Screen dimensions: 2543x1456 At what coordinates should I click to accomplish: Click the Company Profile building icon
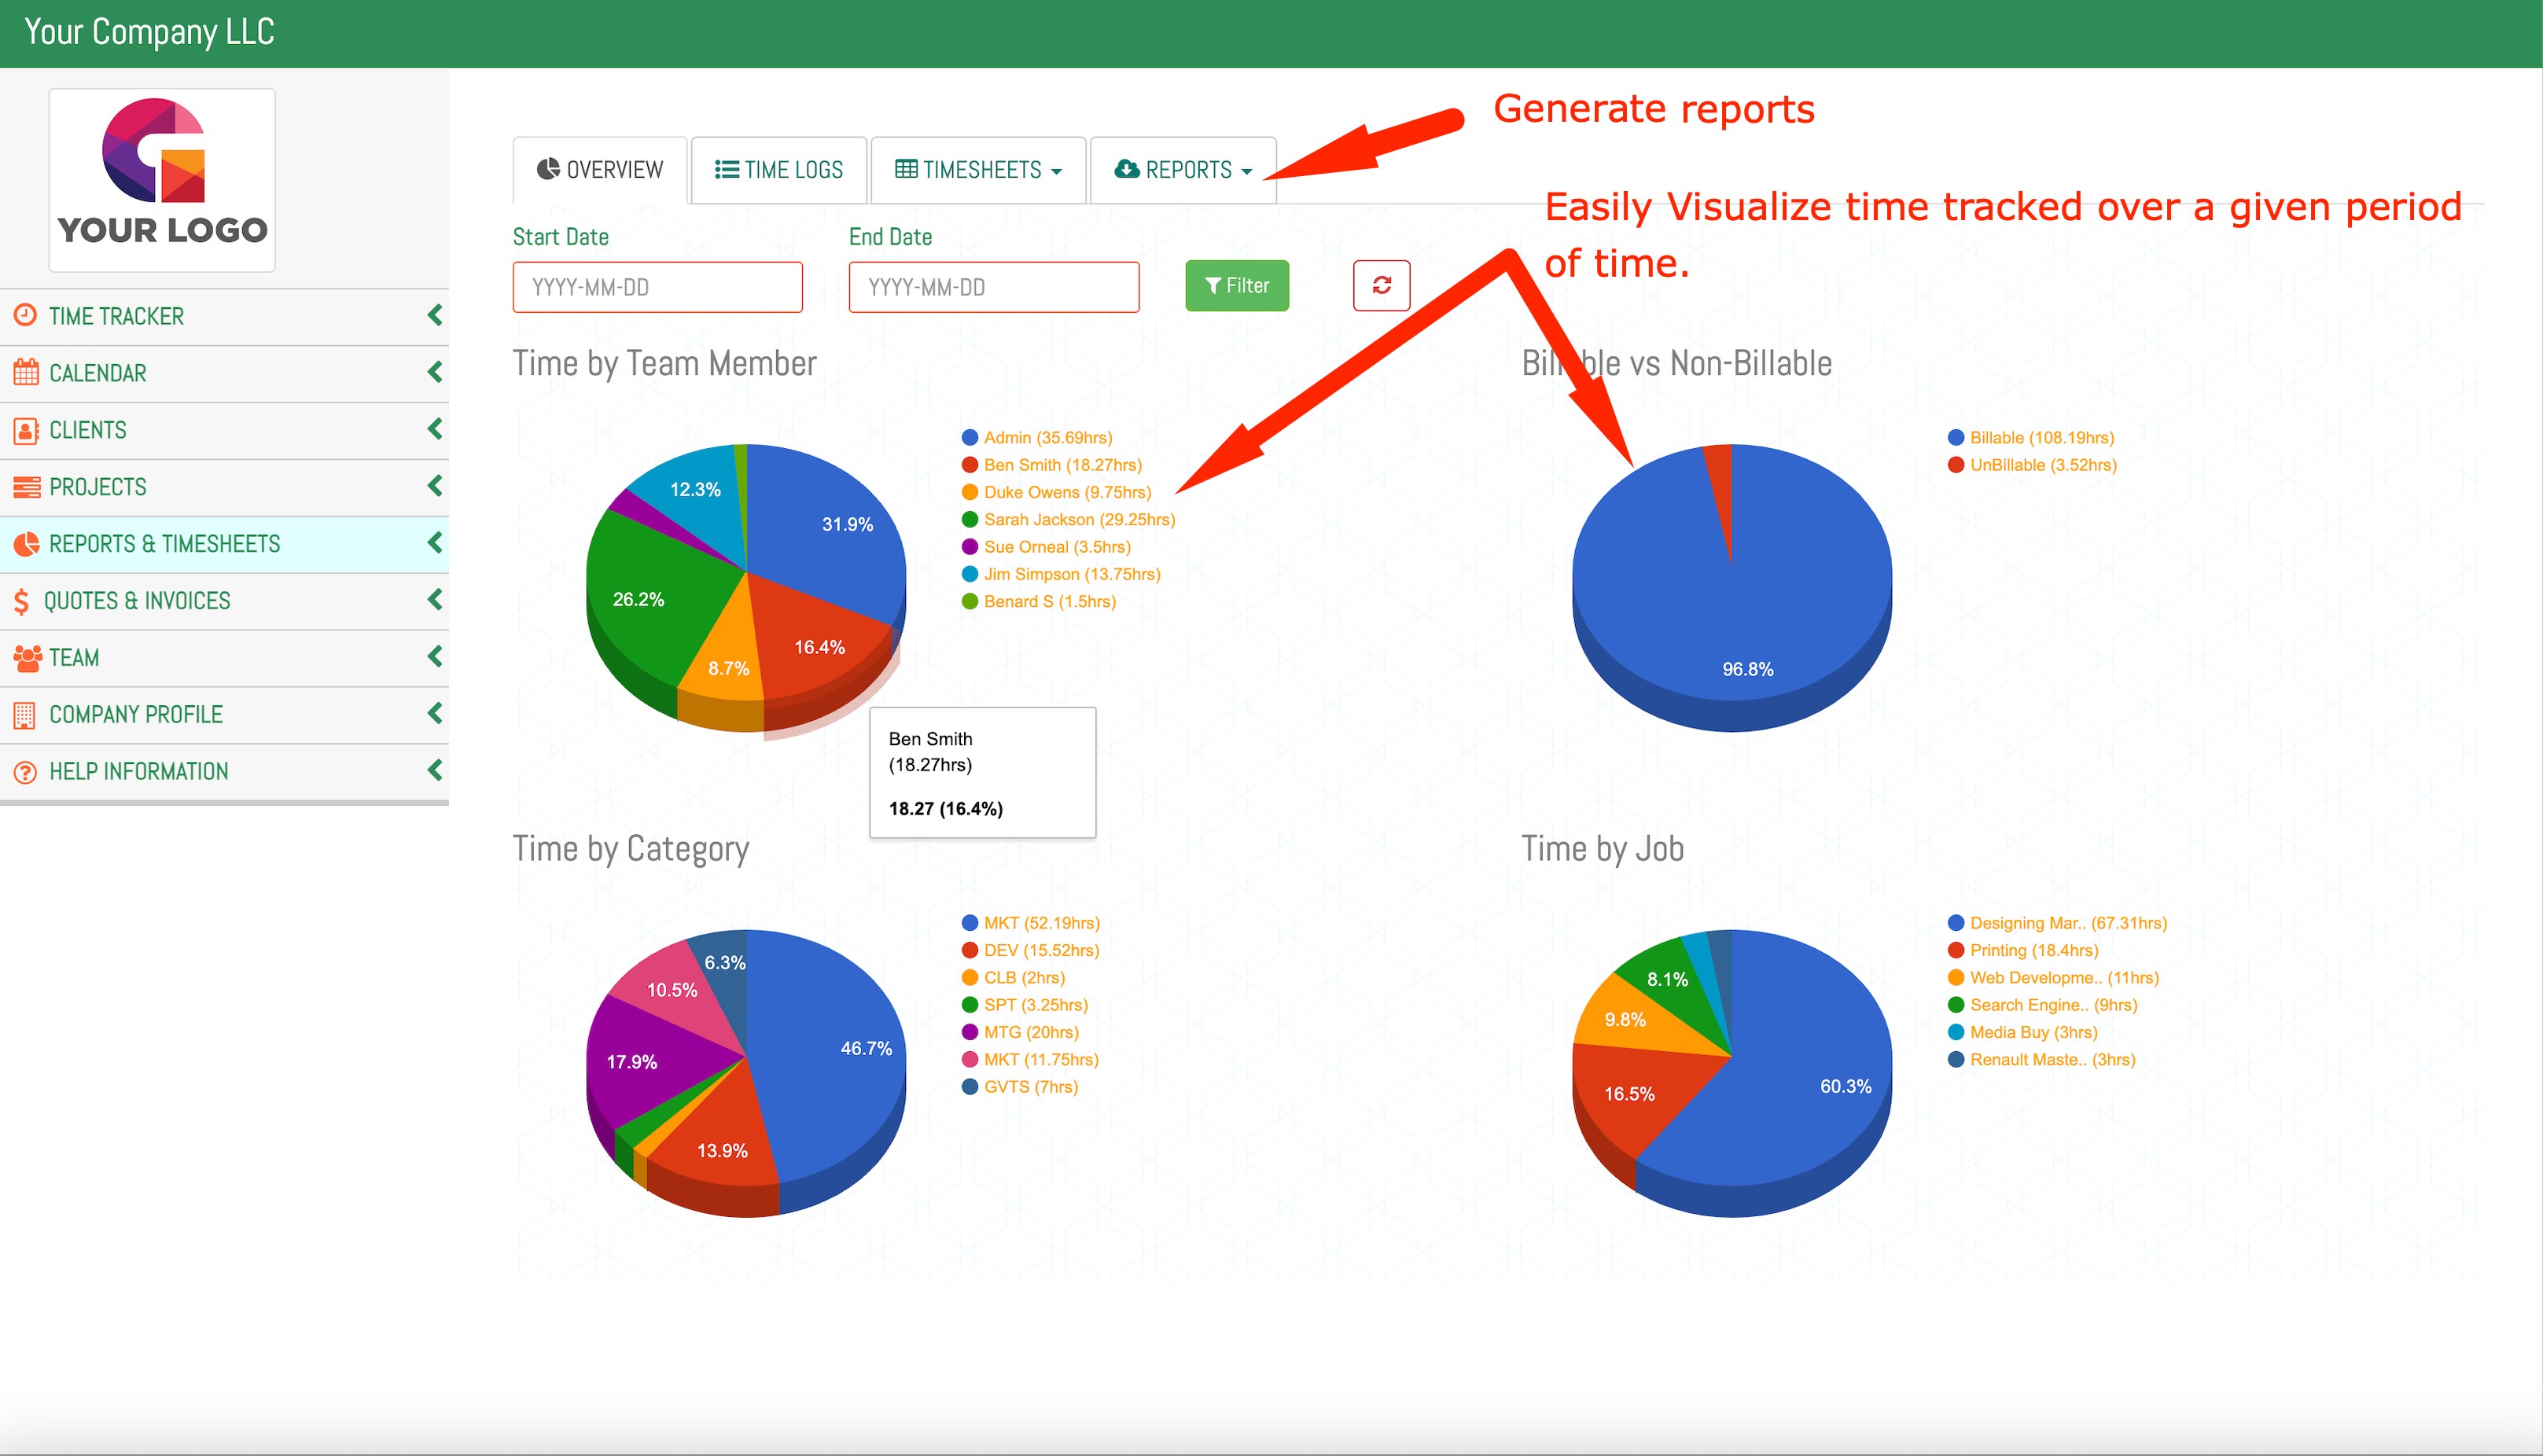tap(25, 715)
